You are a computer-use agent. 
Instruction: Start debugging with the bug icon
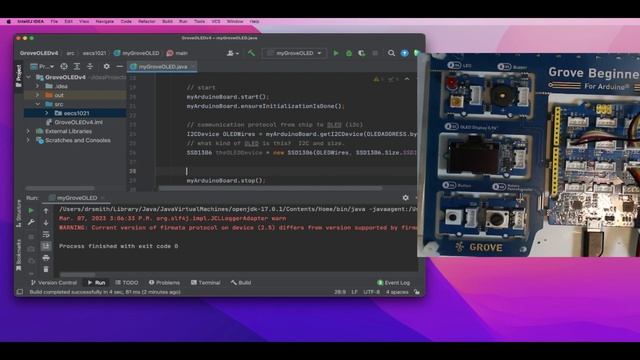[349, 53]
